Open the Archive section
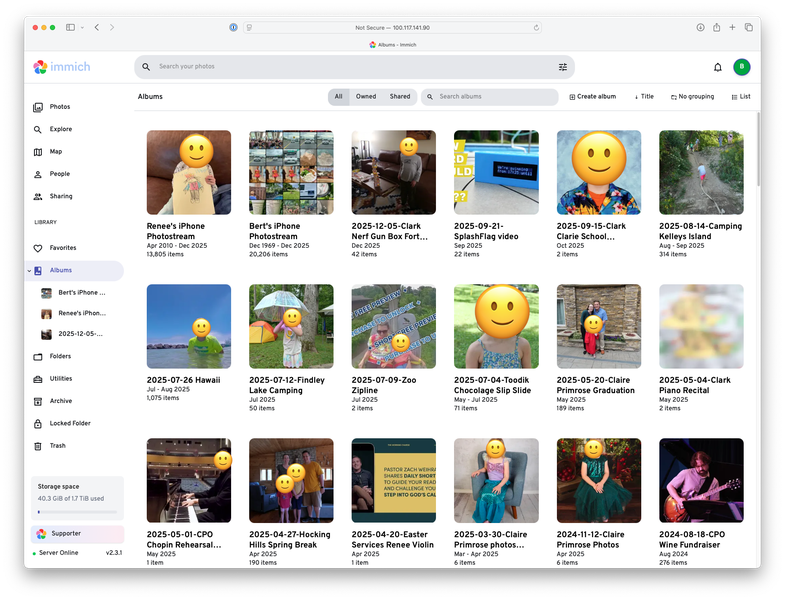785x600 pixels. 61,401
